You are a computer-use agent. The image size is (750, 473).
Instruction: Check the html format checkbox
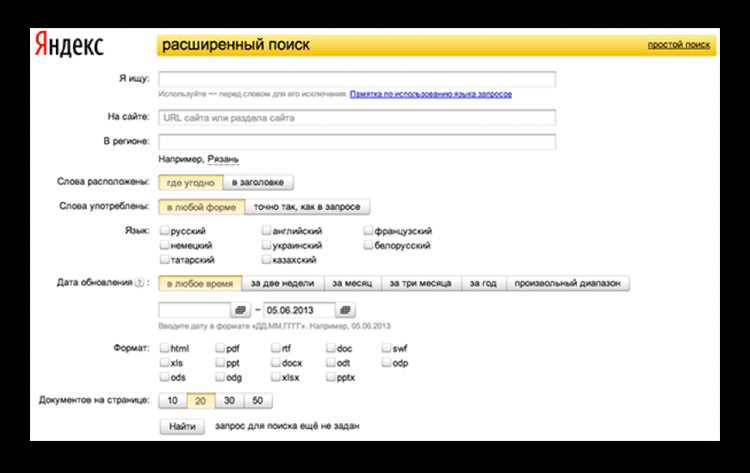[x=165, y=348]
